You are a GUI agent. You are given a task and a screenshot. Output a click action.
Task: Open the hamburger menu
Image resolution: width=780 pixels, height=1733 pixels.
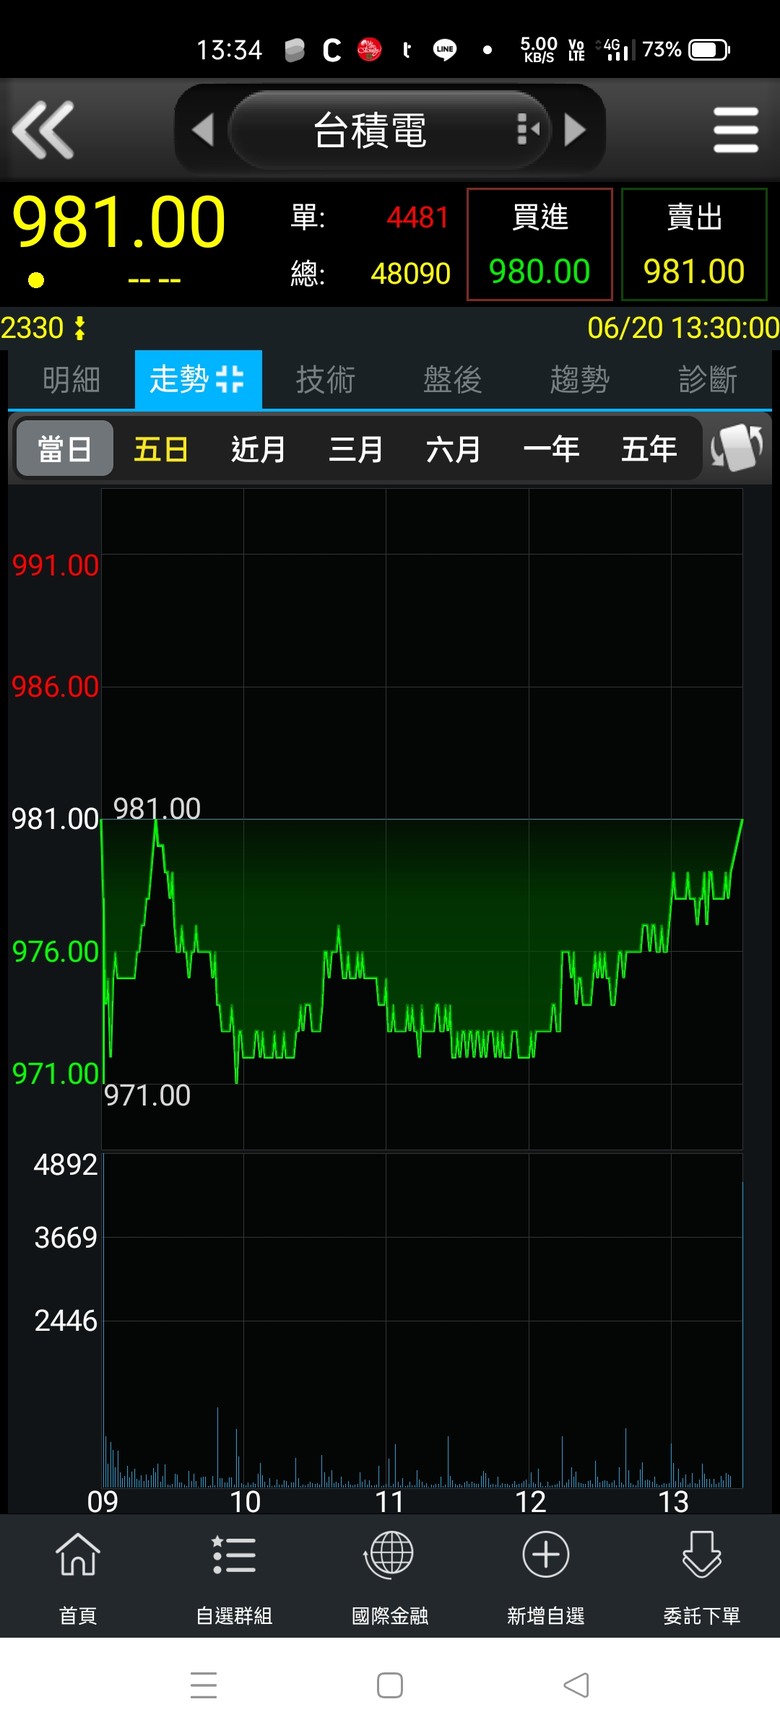point(736,130)
